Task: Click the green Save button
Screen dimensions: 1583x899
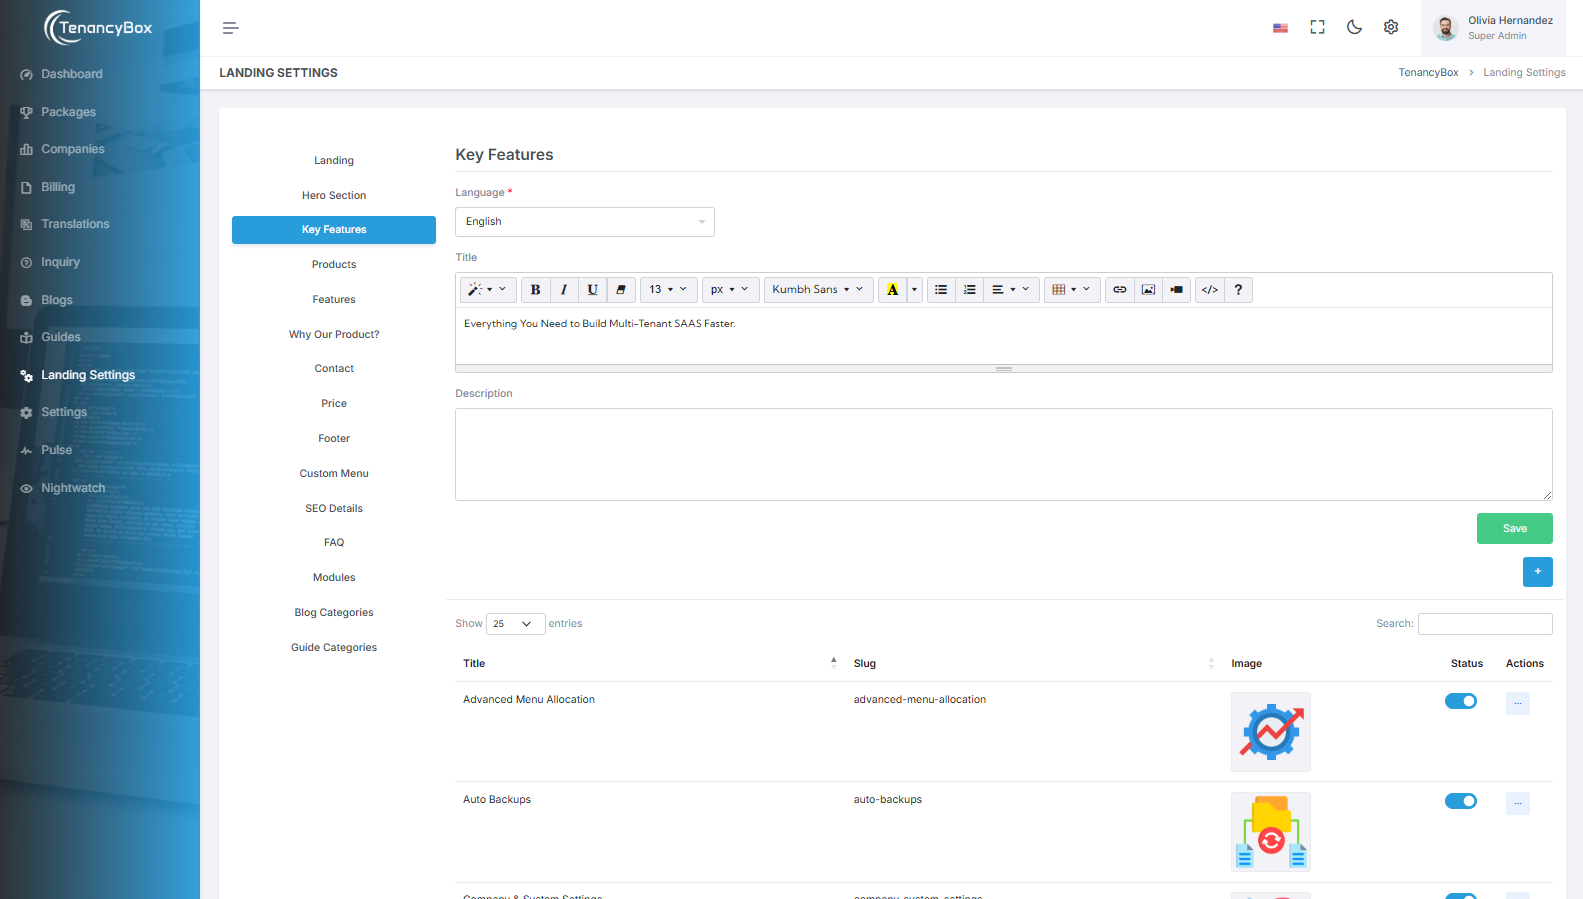Action: point(1514,529)
